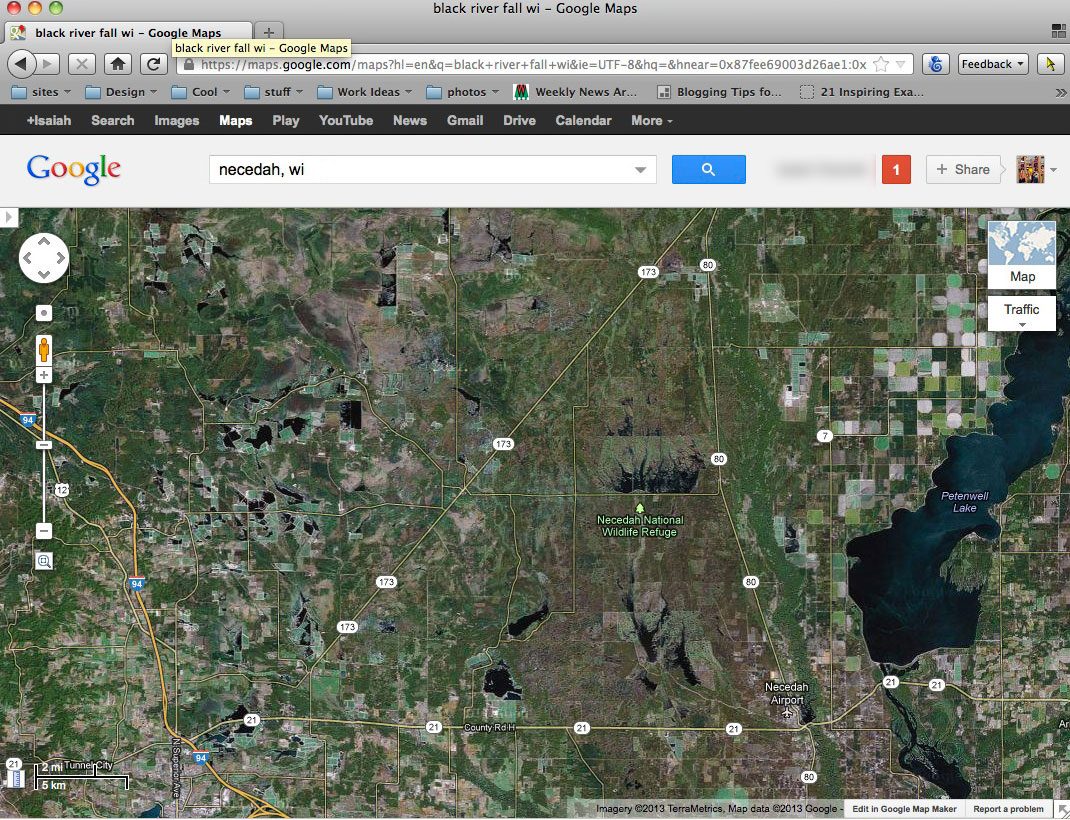Open the Weekly News Ar... bookmark

[575, 92]
